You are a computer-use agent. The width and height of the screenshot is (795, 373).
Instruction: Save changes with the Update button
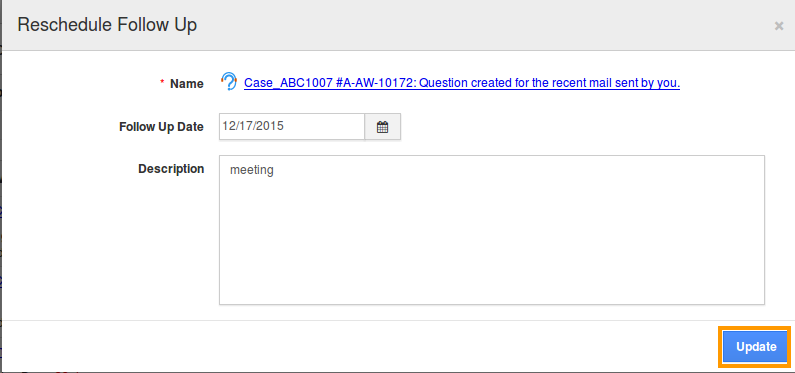(x=756, y=347)
